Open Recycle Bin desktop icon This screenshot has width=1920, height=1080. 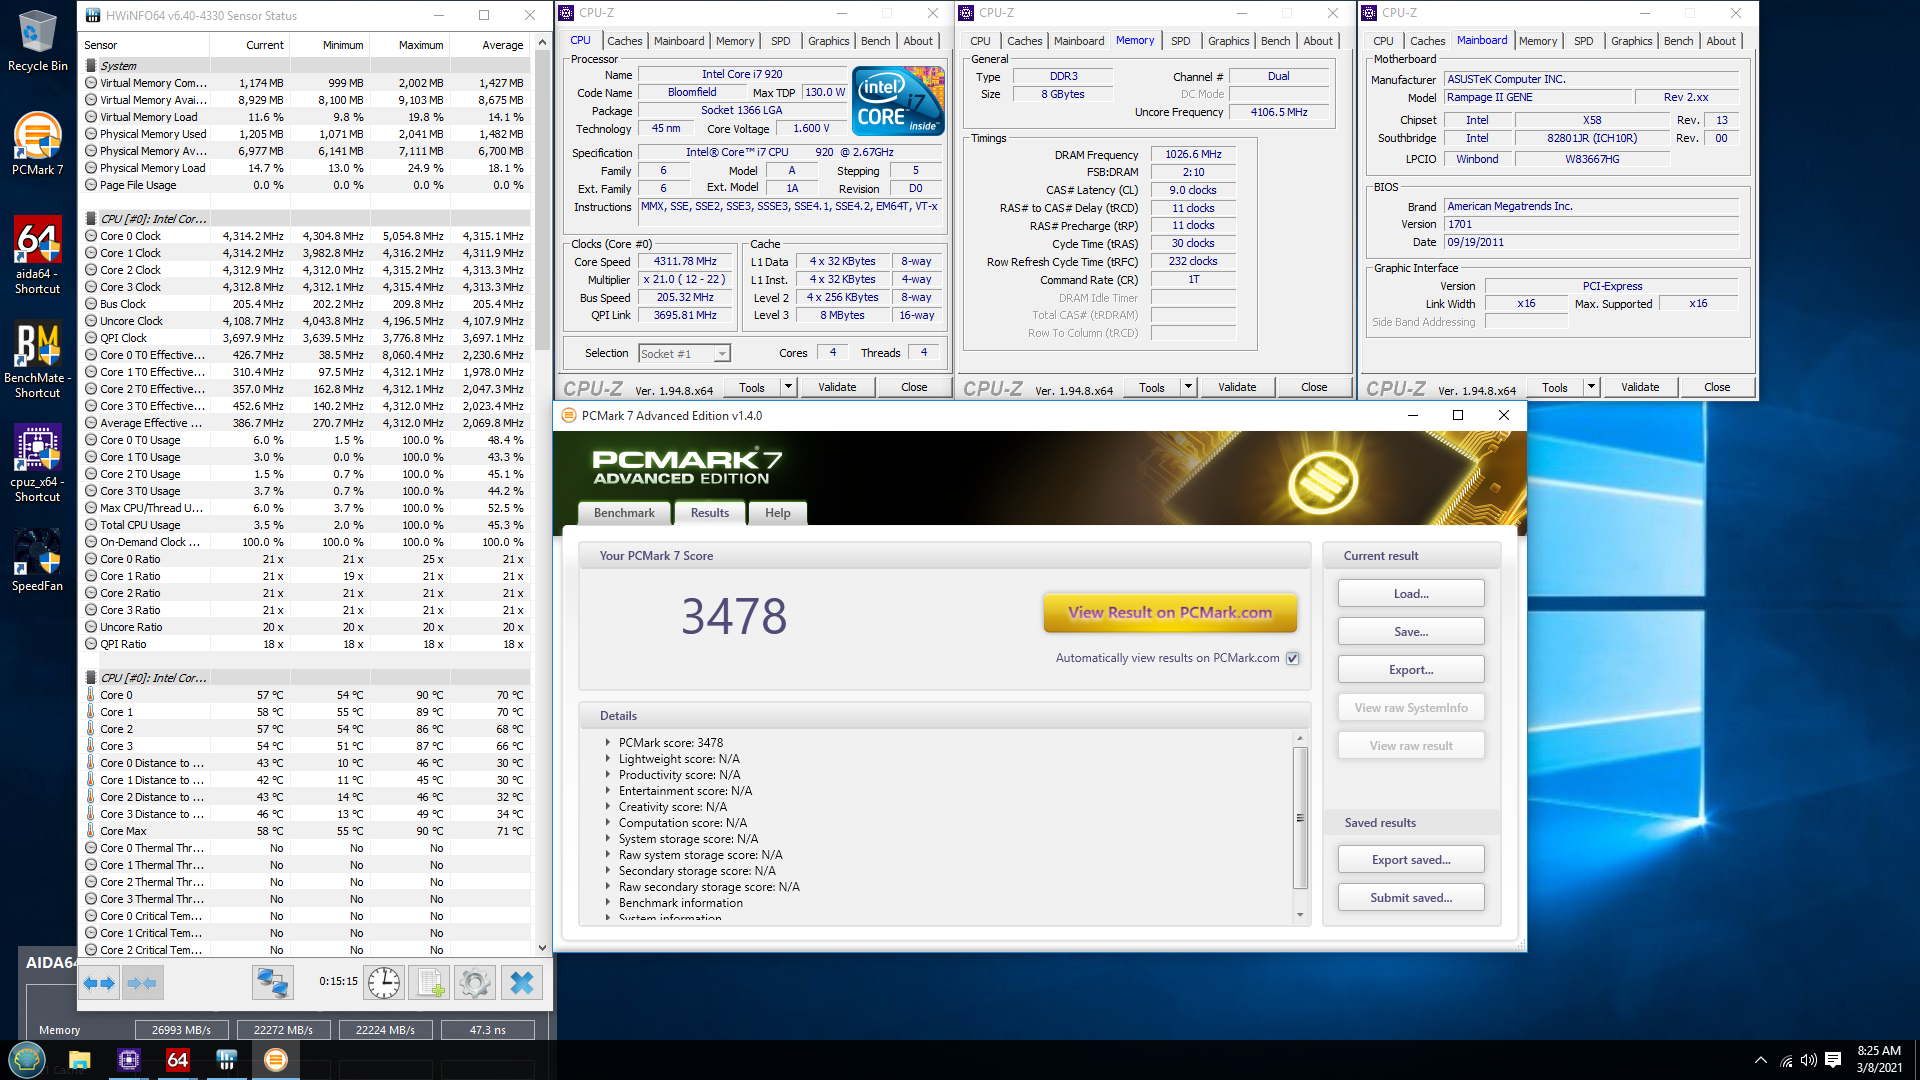tap(37, 41)
